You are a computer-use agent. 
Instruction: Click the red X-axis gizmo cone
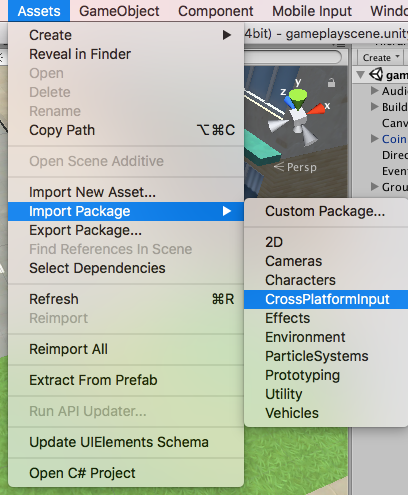316,109
